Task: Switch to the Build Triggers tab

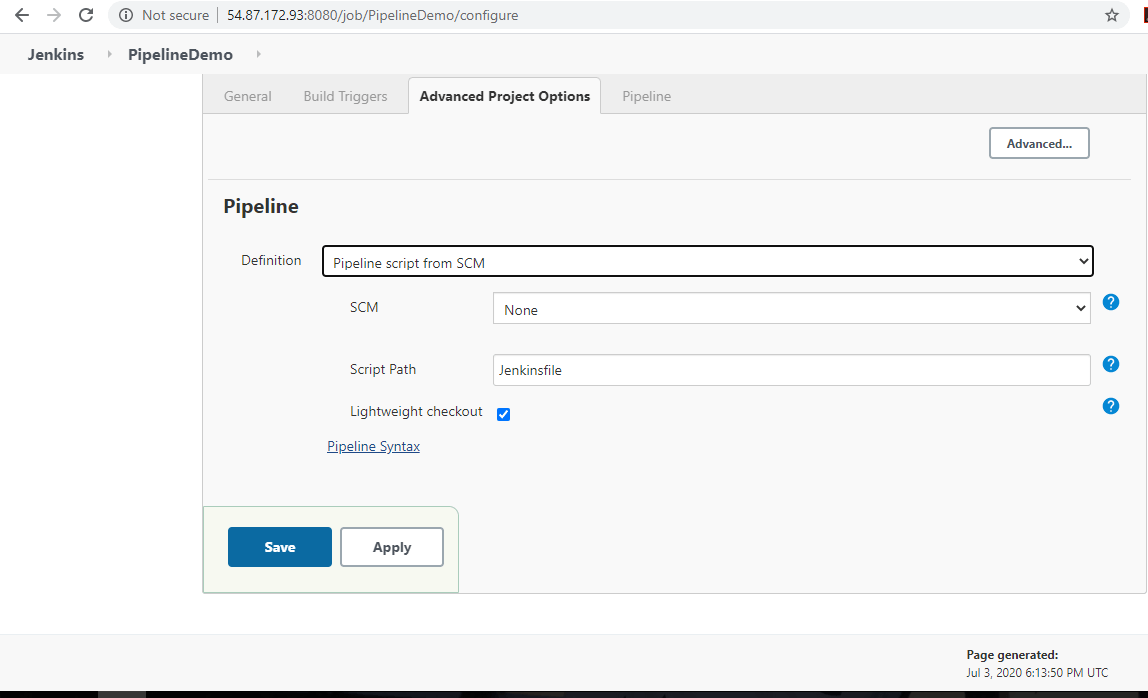Action: (345, 95)
